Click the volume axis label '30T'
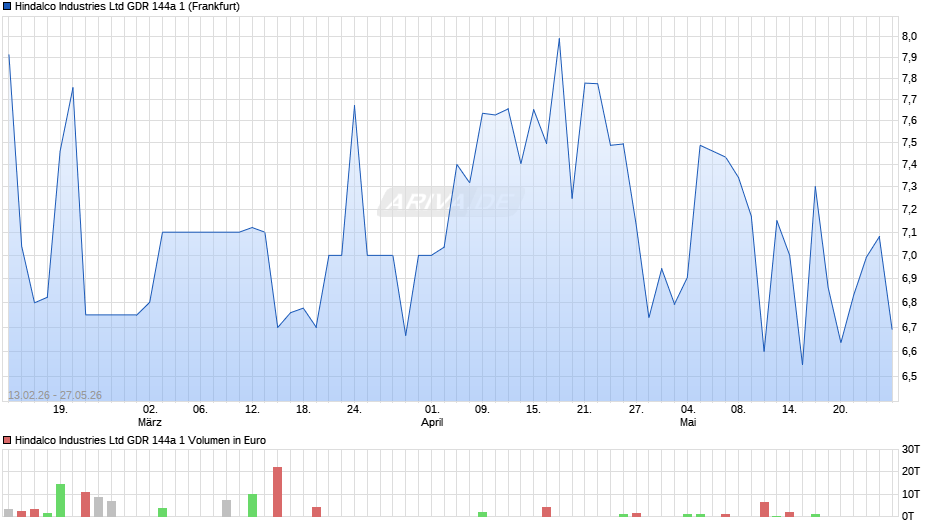Viewport: 940px width, 526px height. click(911, 449)
